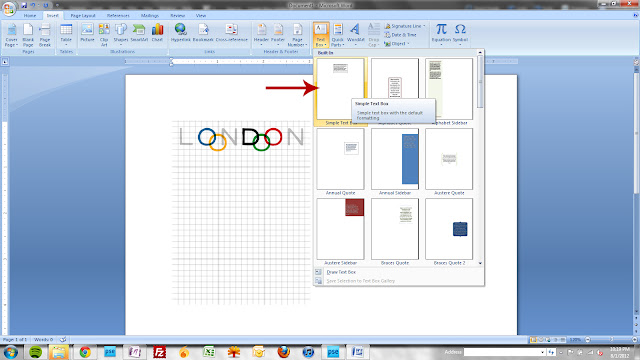Open the Symbol gallery
This screenshot has width=640, height=360.
[460, 34]
